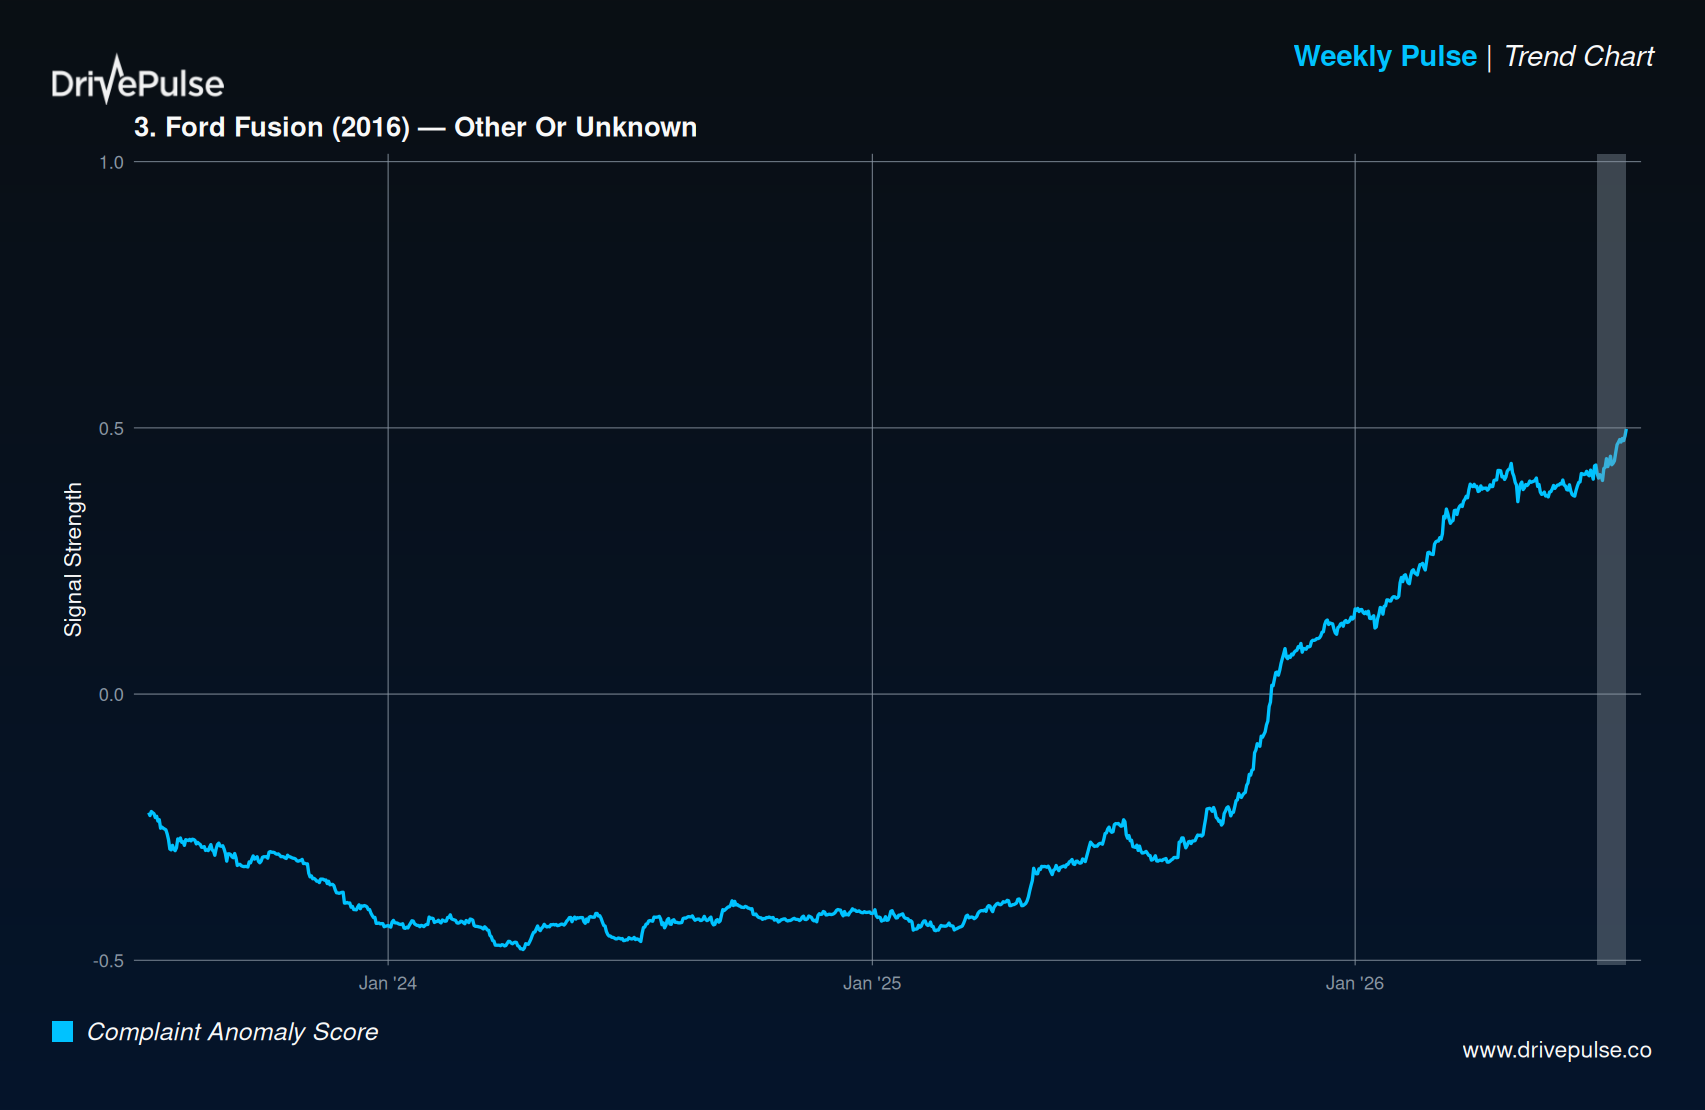Click the Jan '26 x-axis label
This screenshot has width=1705, height=1110.
point(1355,983)
